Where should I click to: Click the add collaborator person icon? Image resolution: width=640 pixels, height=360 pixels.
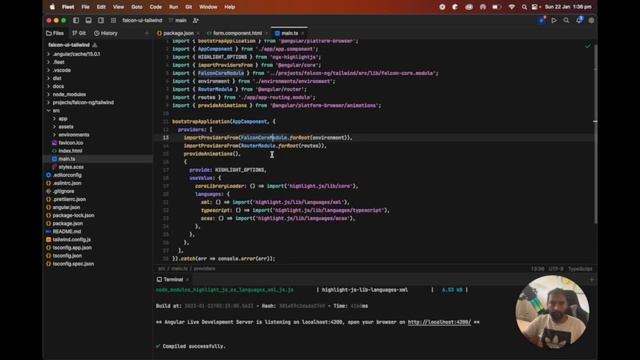(x=196, y=20)
